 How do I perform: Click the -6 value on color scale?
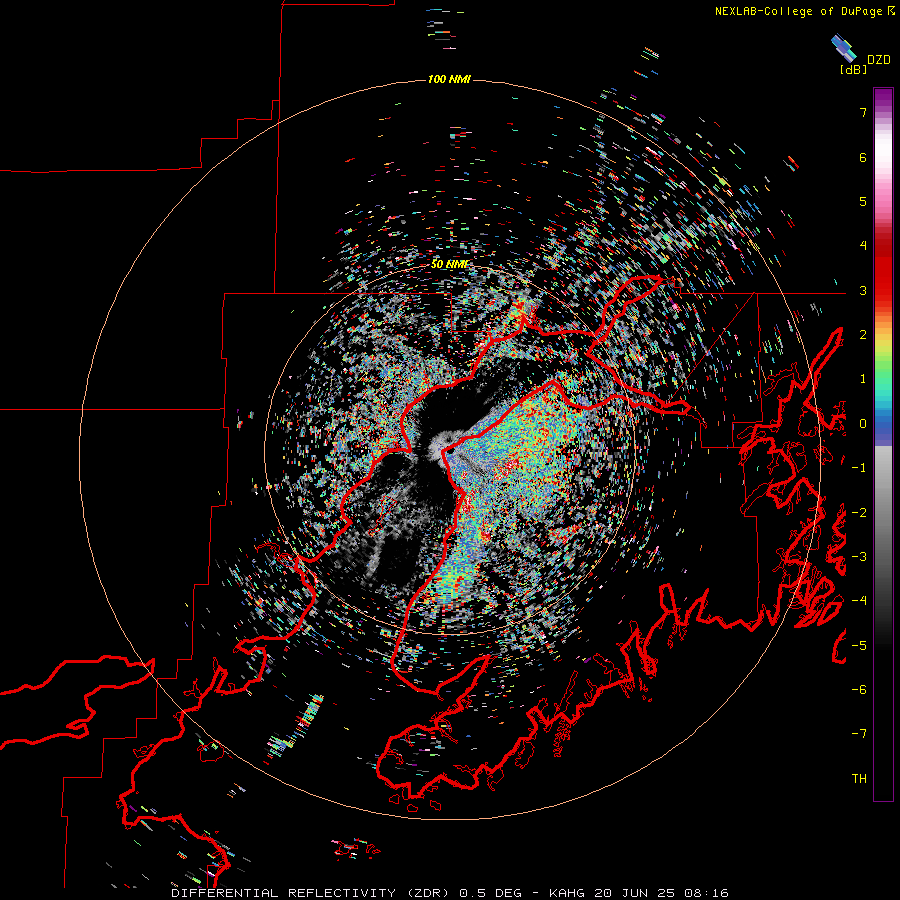(859, 690)
